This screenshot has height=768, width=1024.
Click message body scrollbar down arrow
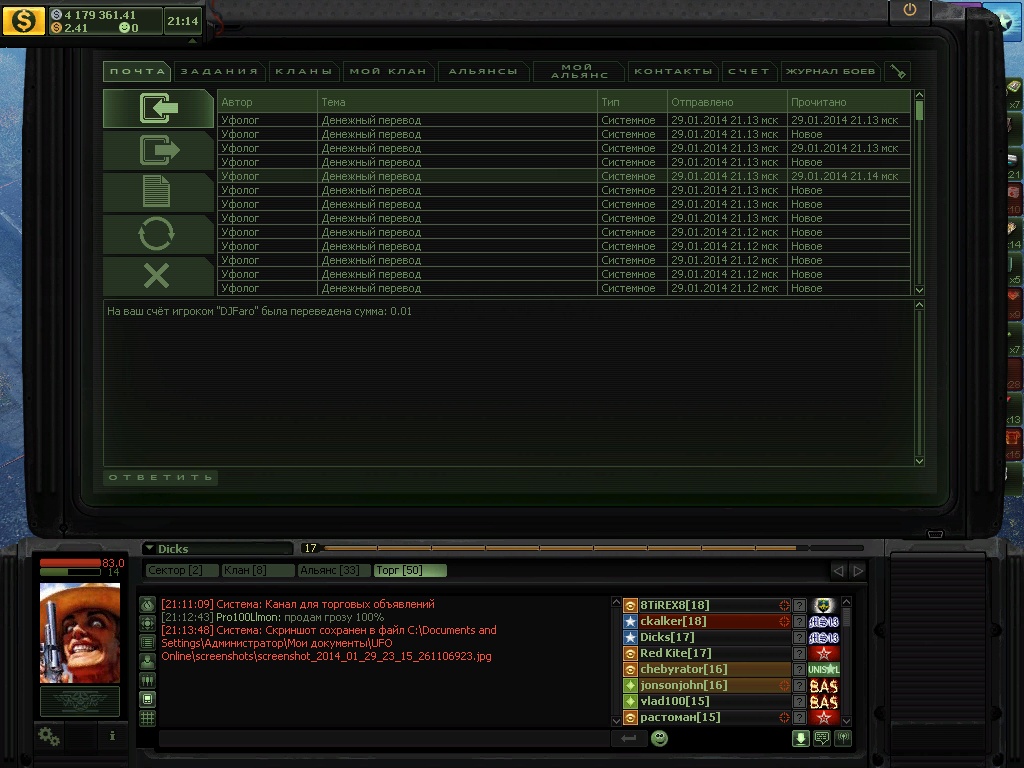(920, 461)
